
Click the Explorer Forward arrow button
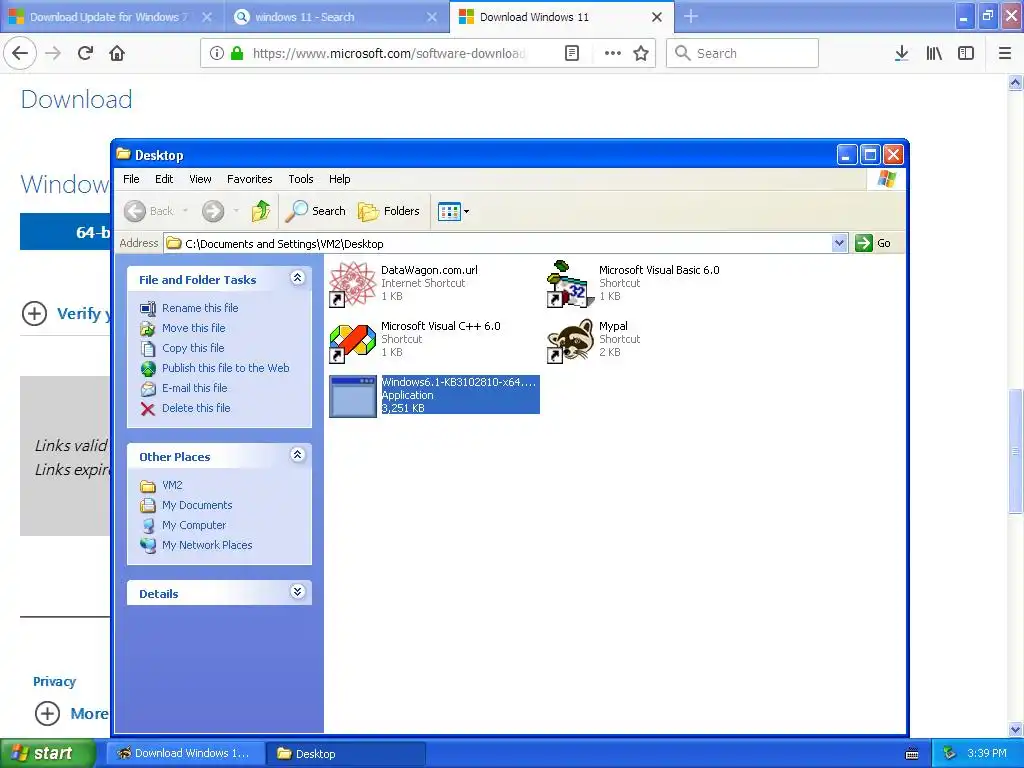point(213,211)
